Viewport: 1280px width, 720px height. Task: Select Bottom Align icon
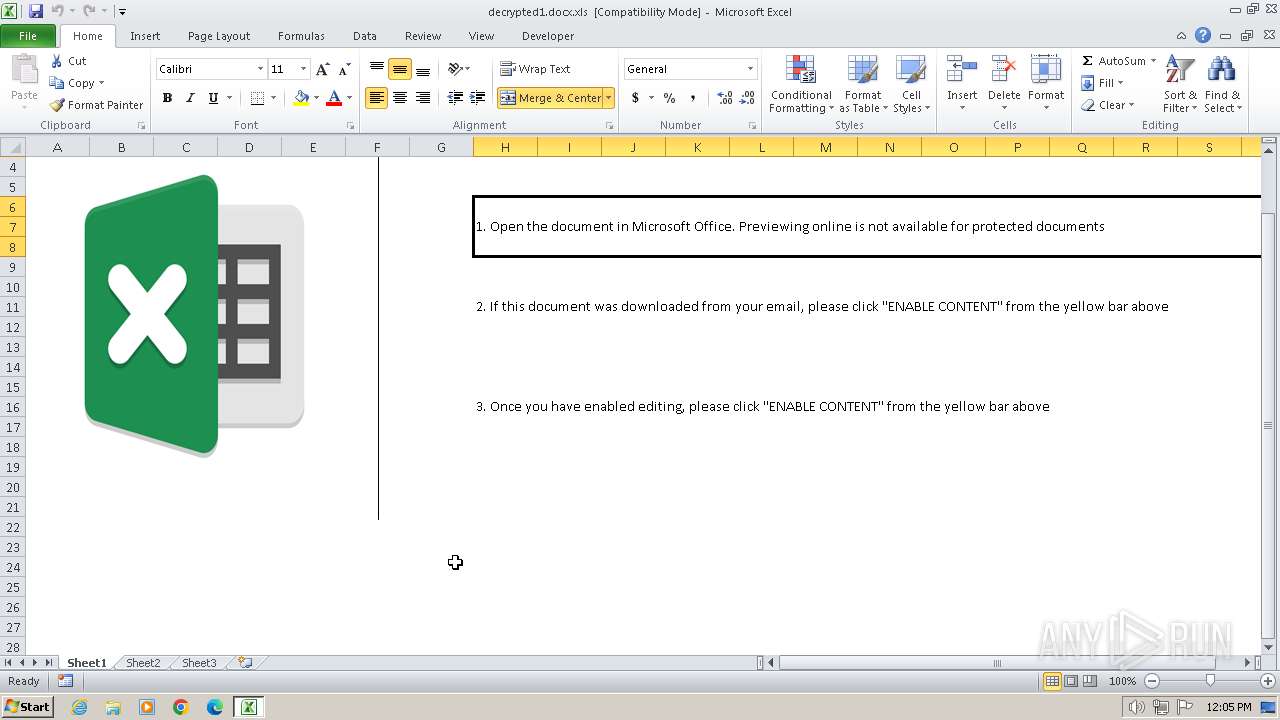click(423, 69)
